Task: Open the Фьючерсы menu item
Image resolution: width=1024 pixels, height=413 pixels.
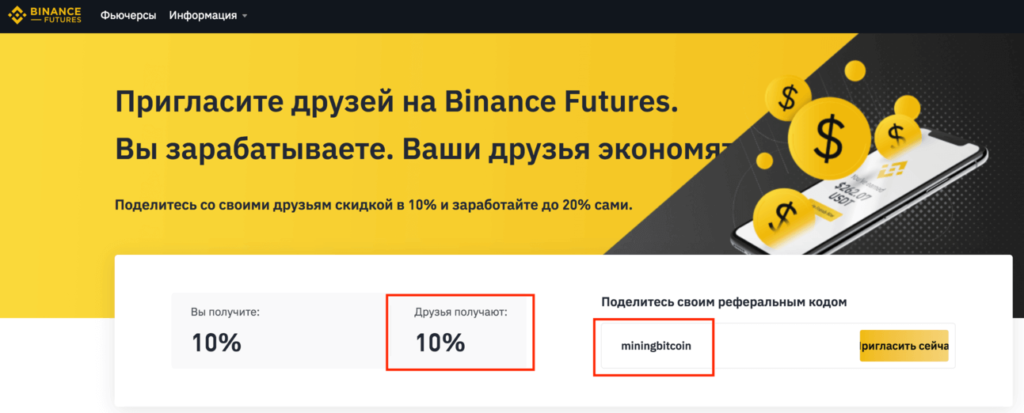Action: pyautogui.click(x=129, y=16)
